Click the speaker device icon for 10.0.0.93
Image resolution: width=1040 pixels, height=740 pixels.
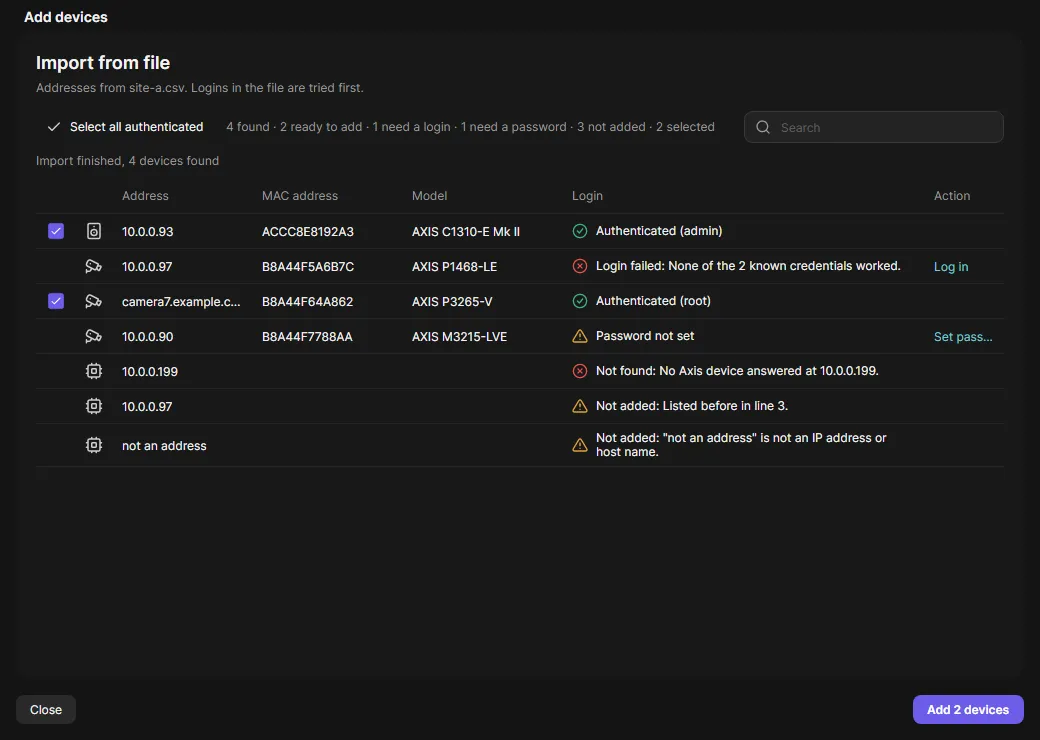coord(94,231)
